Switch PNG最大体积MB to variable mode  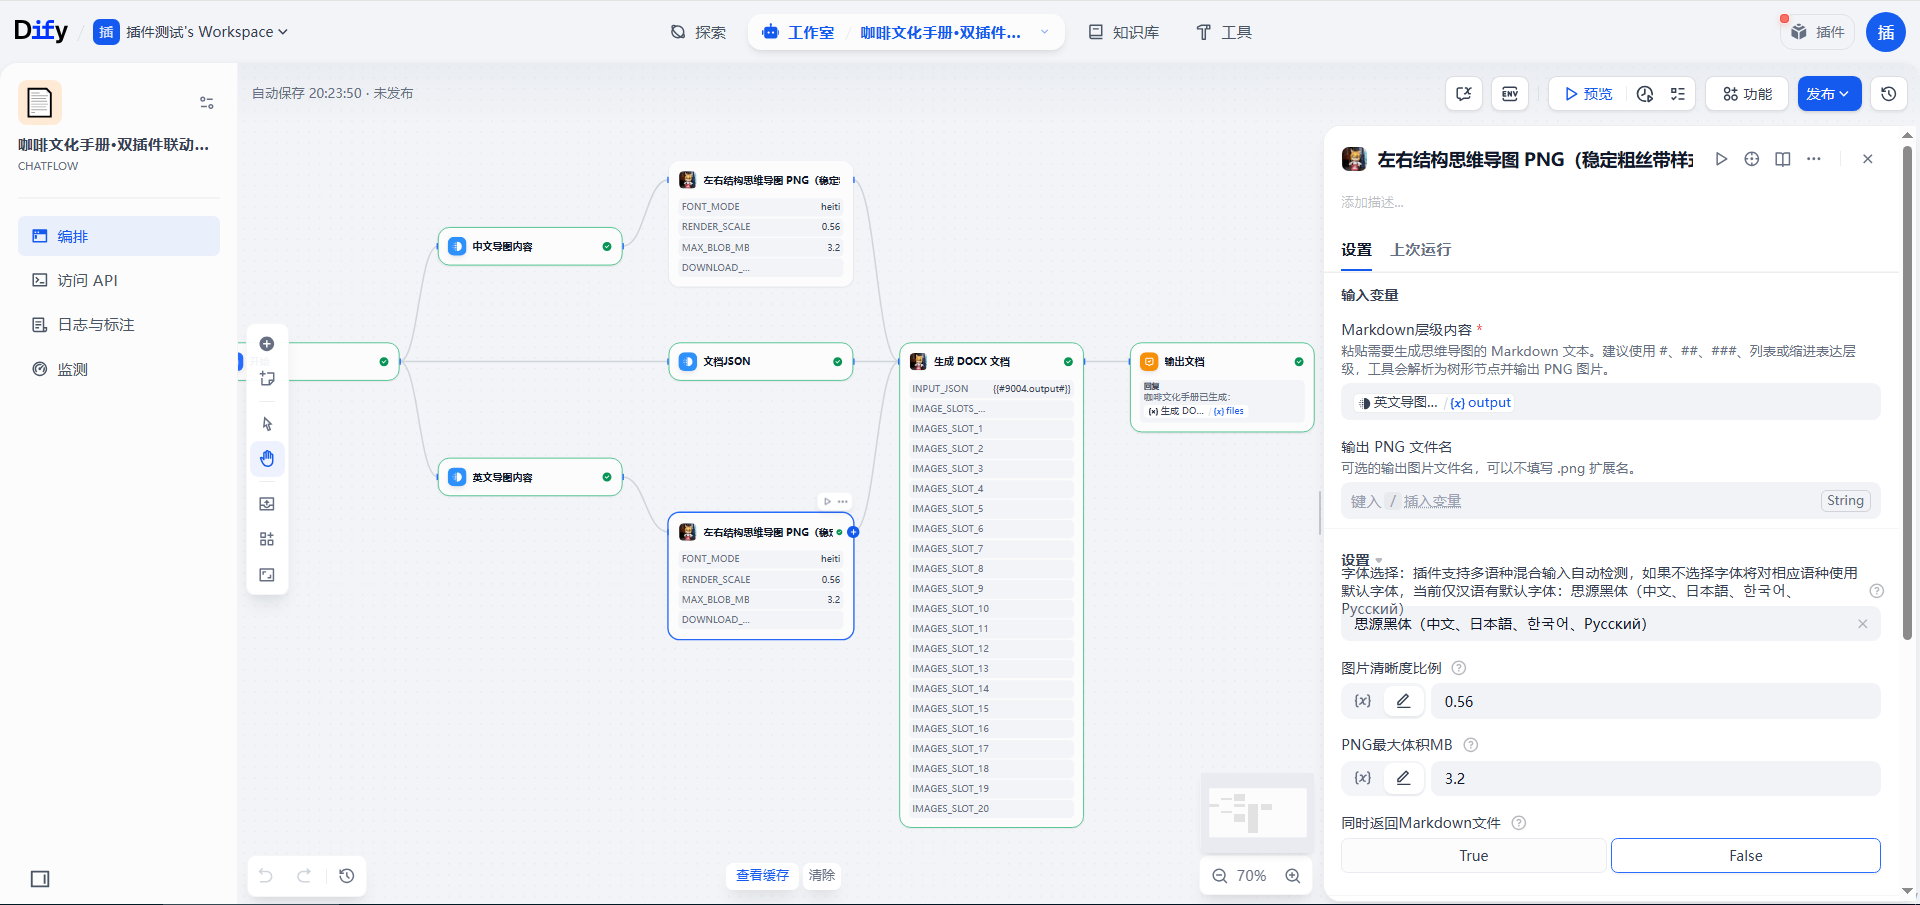coord(1362,778)
